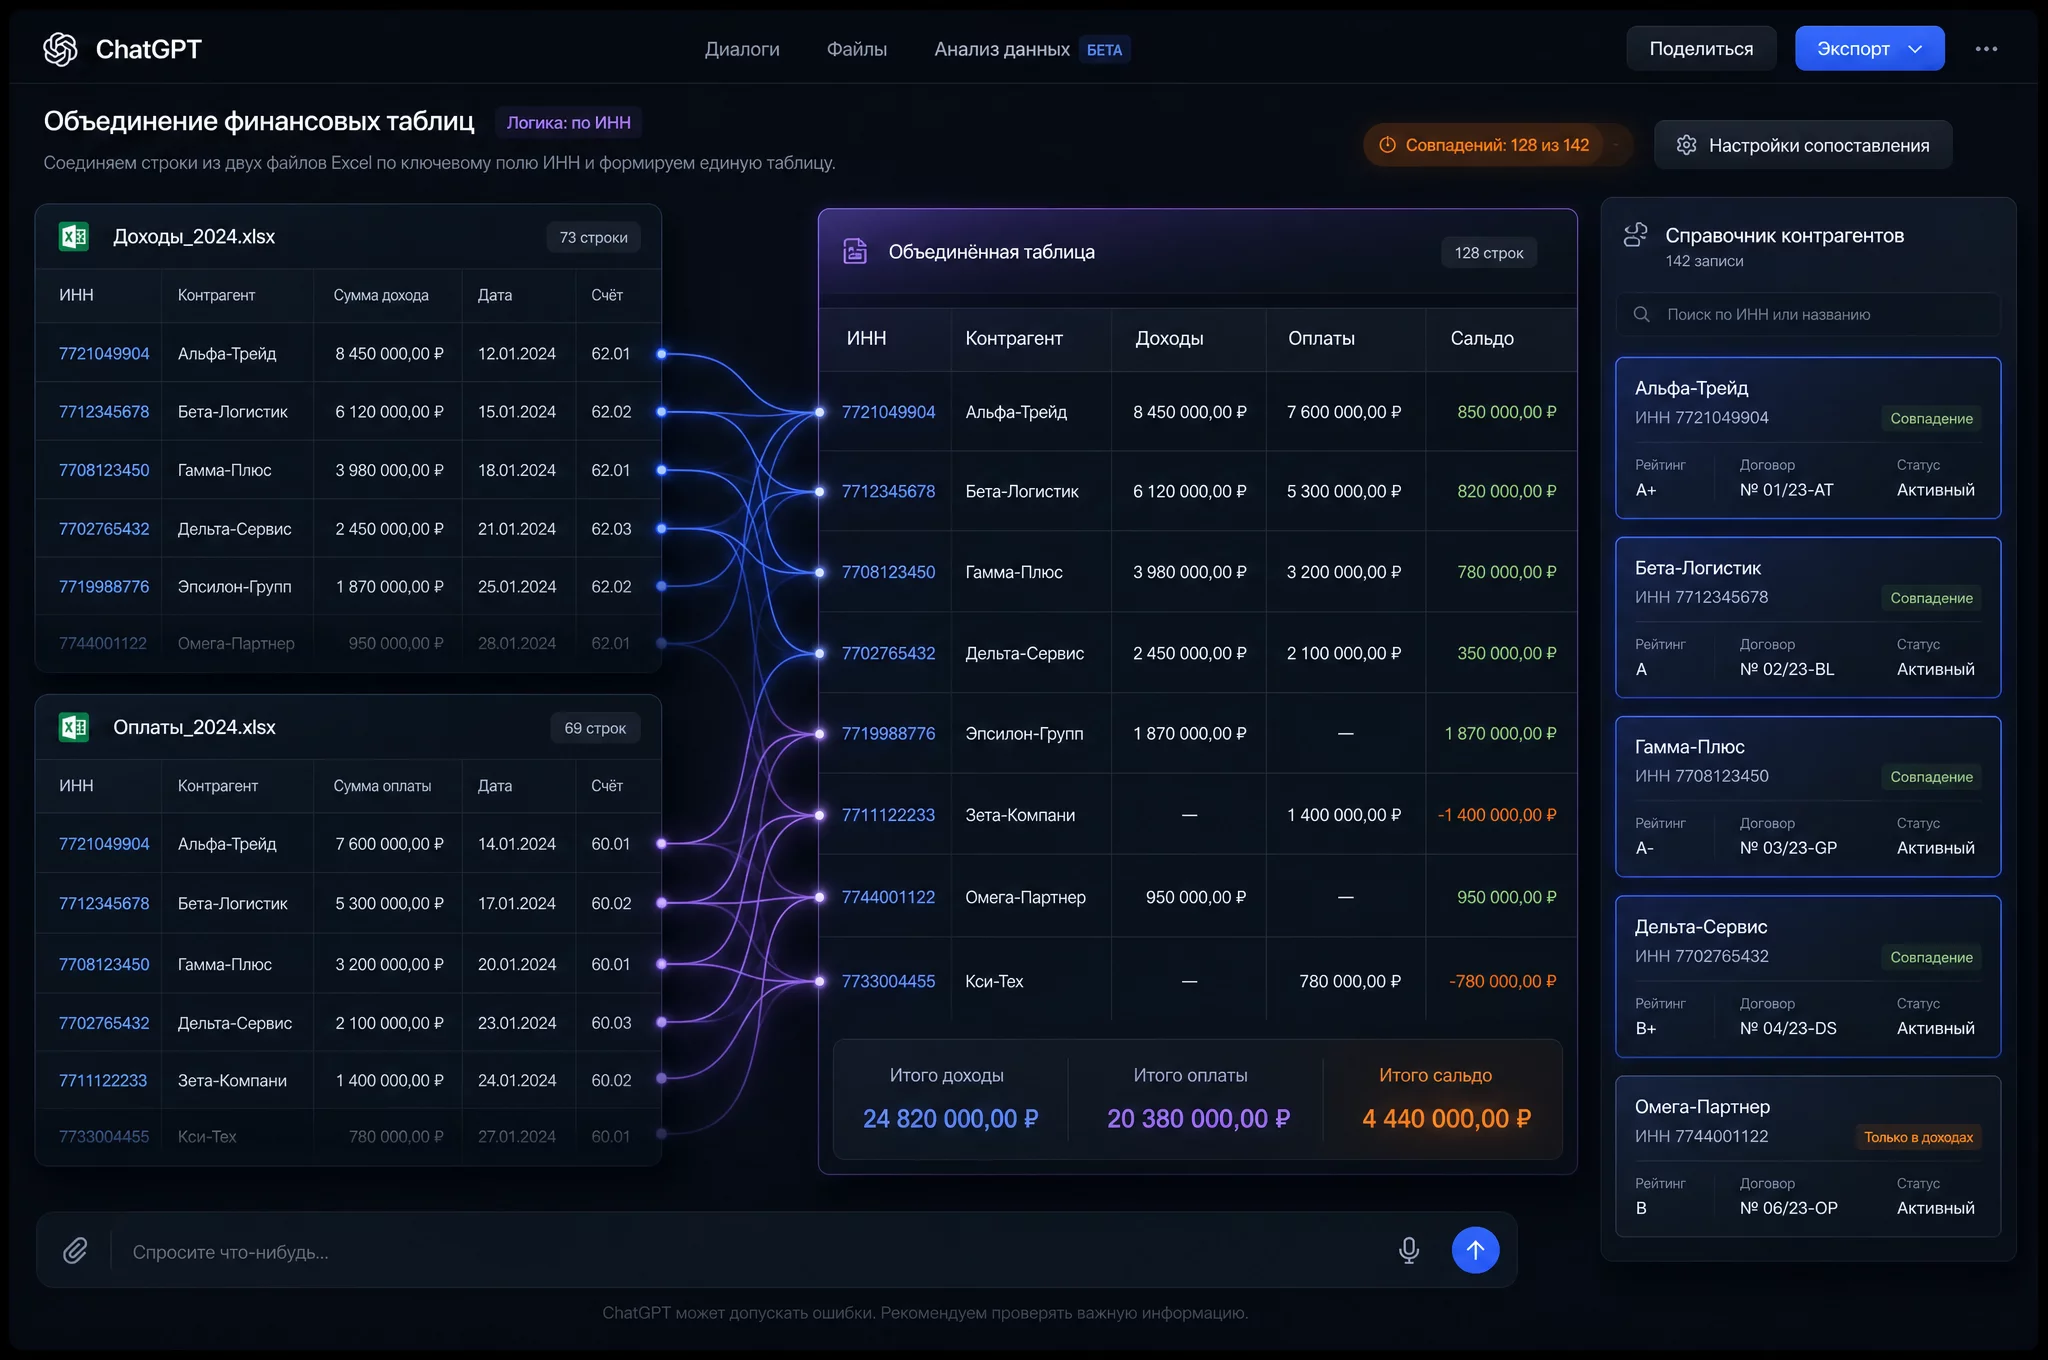2048x1360 pixels.
Task: Select Эпсилон-Групп in Доходы table
Action: (x=234, y=587)
